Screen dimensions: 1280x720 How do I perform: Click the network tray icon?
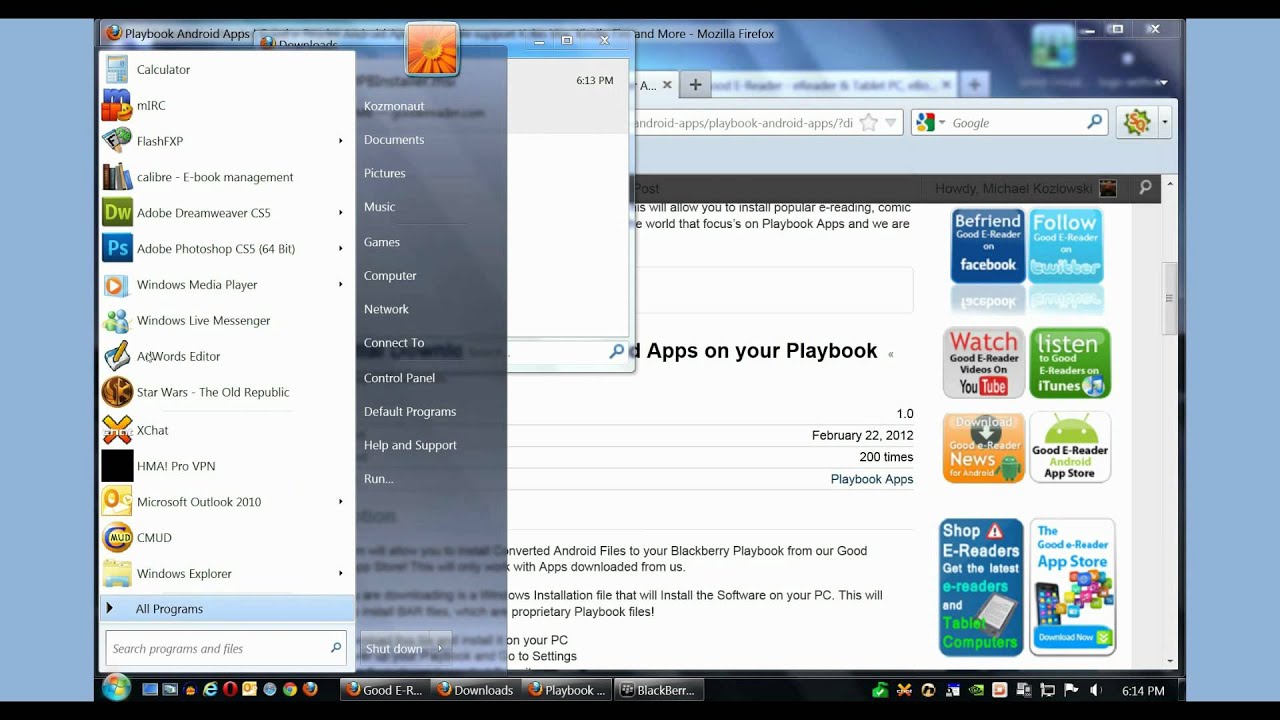[1047, 690]
